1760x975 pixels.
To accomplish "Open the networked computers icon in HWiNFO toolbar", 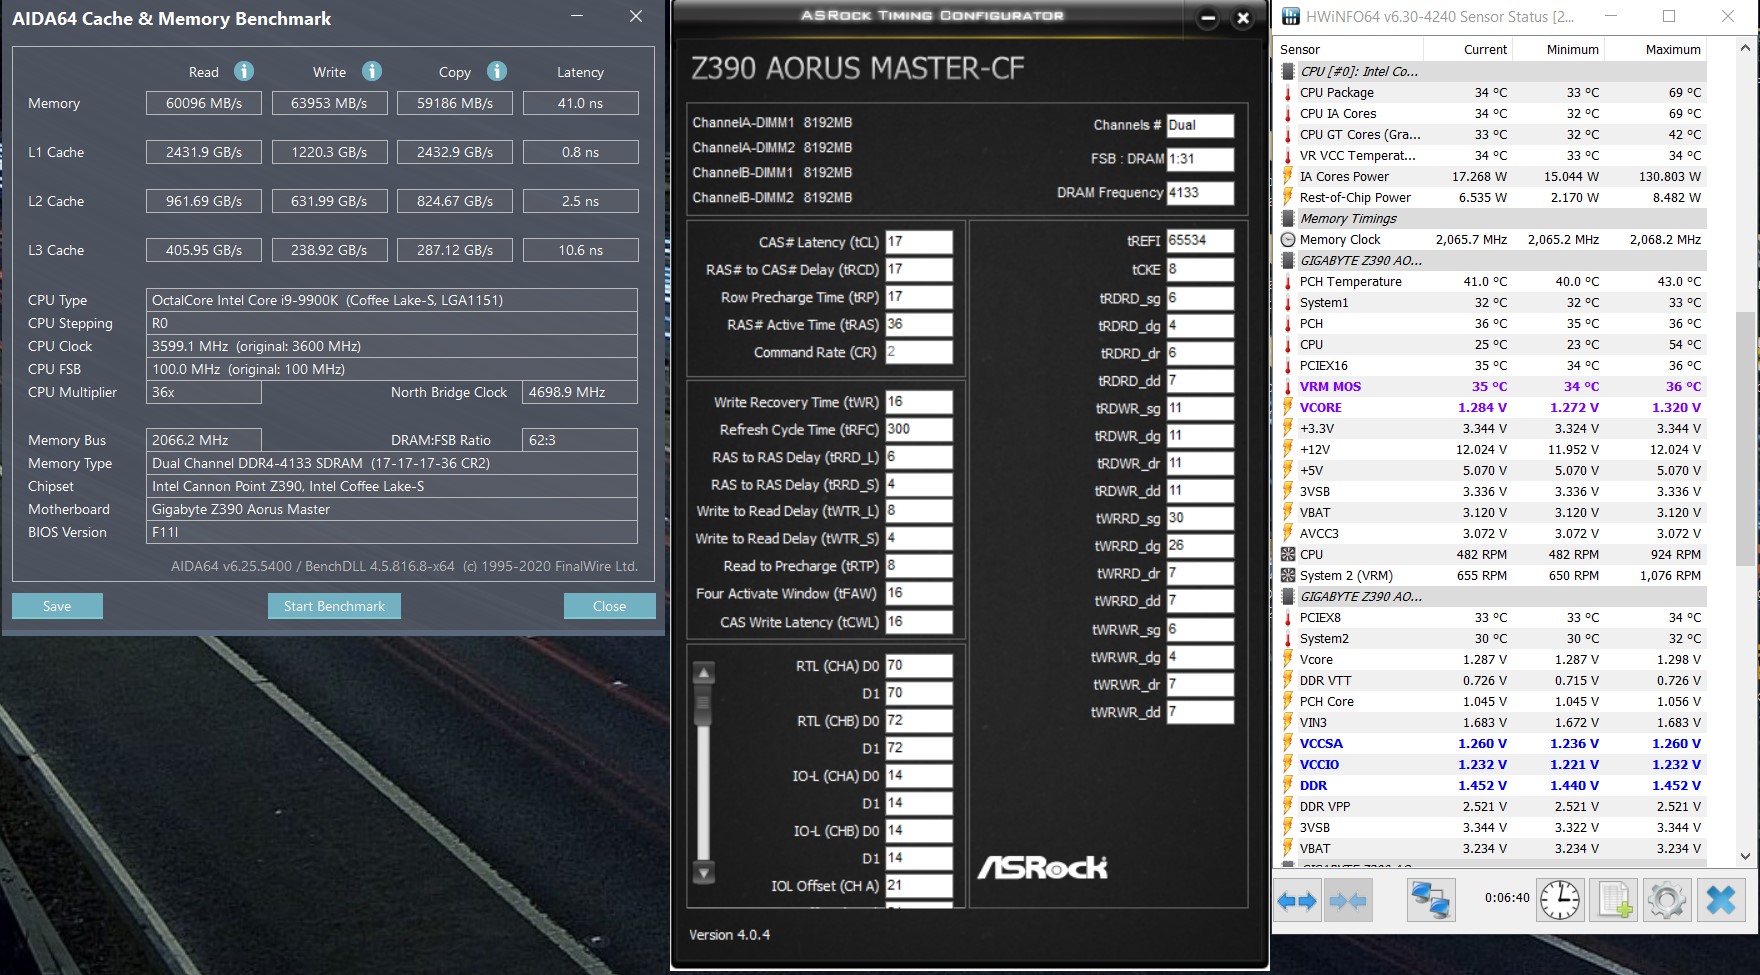I will pos(1430,900).
